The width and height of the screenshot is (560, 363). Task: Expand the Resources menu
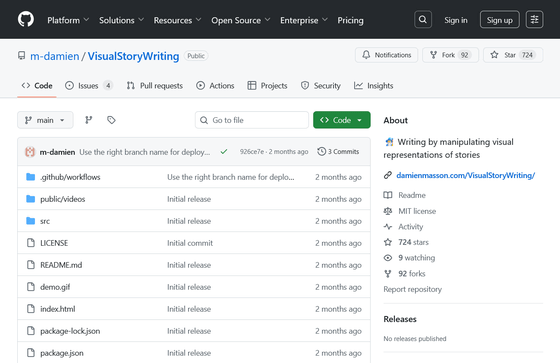(x=178, y=20)
